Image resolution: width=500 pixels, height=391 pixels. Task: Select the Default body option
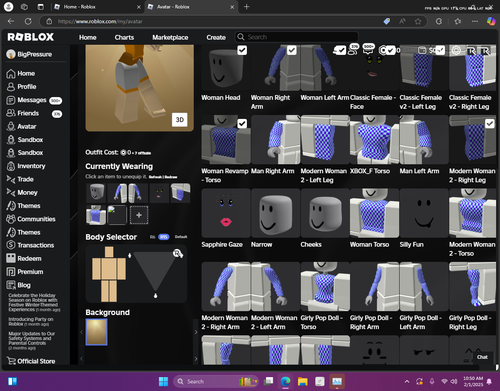[181, 237]
